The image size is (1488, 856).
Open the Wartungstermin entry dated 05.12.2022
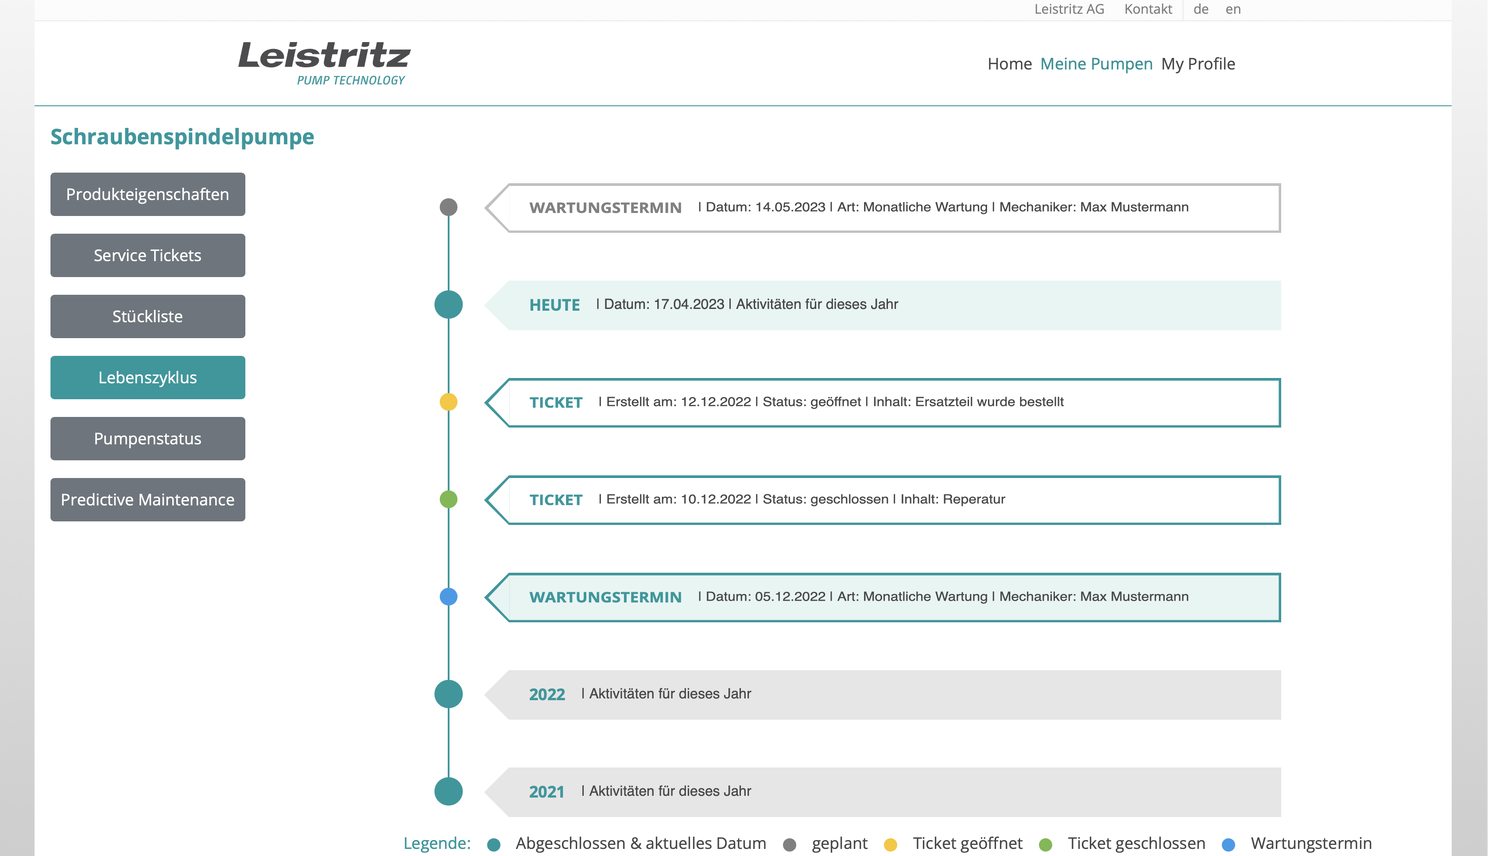coord(883,597)
